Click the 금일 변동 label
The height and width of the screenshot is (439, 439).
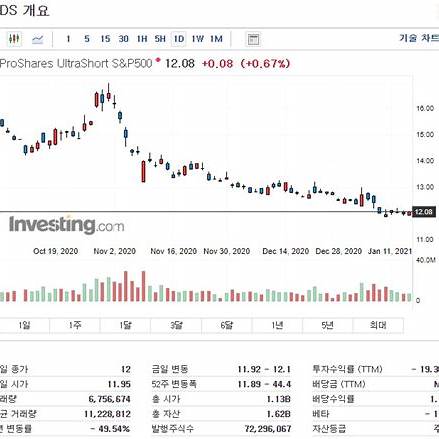pyautogui.click(x=170, y=369)
